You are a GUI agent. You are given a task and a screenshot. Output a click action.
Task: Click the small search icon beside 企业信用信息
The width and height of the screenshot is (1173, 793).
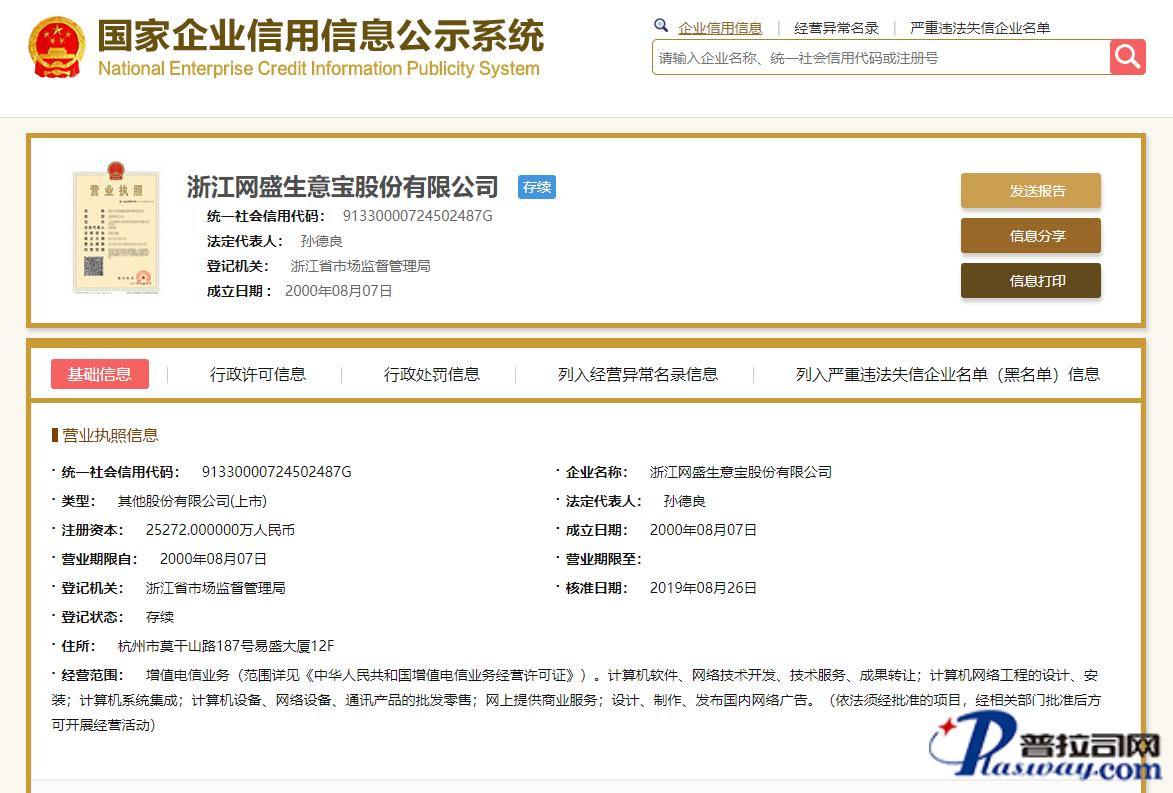click(661, 26)
